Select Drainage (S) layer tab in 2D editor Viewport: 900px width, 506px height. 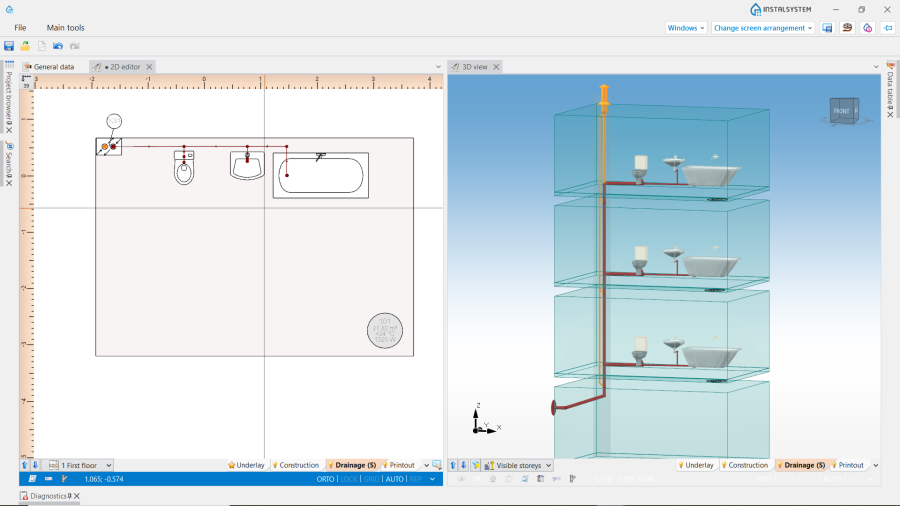coord(355,465)
